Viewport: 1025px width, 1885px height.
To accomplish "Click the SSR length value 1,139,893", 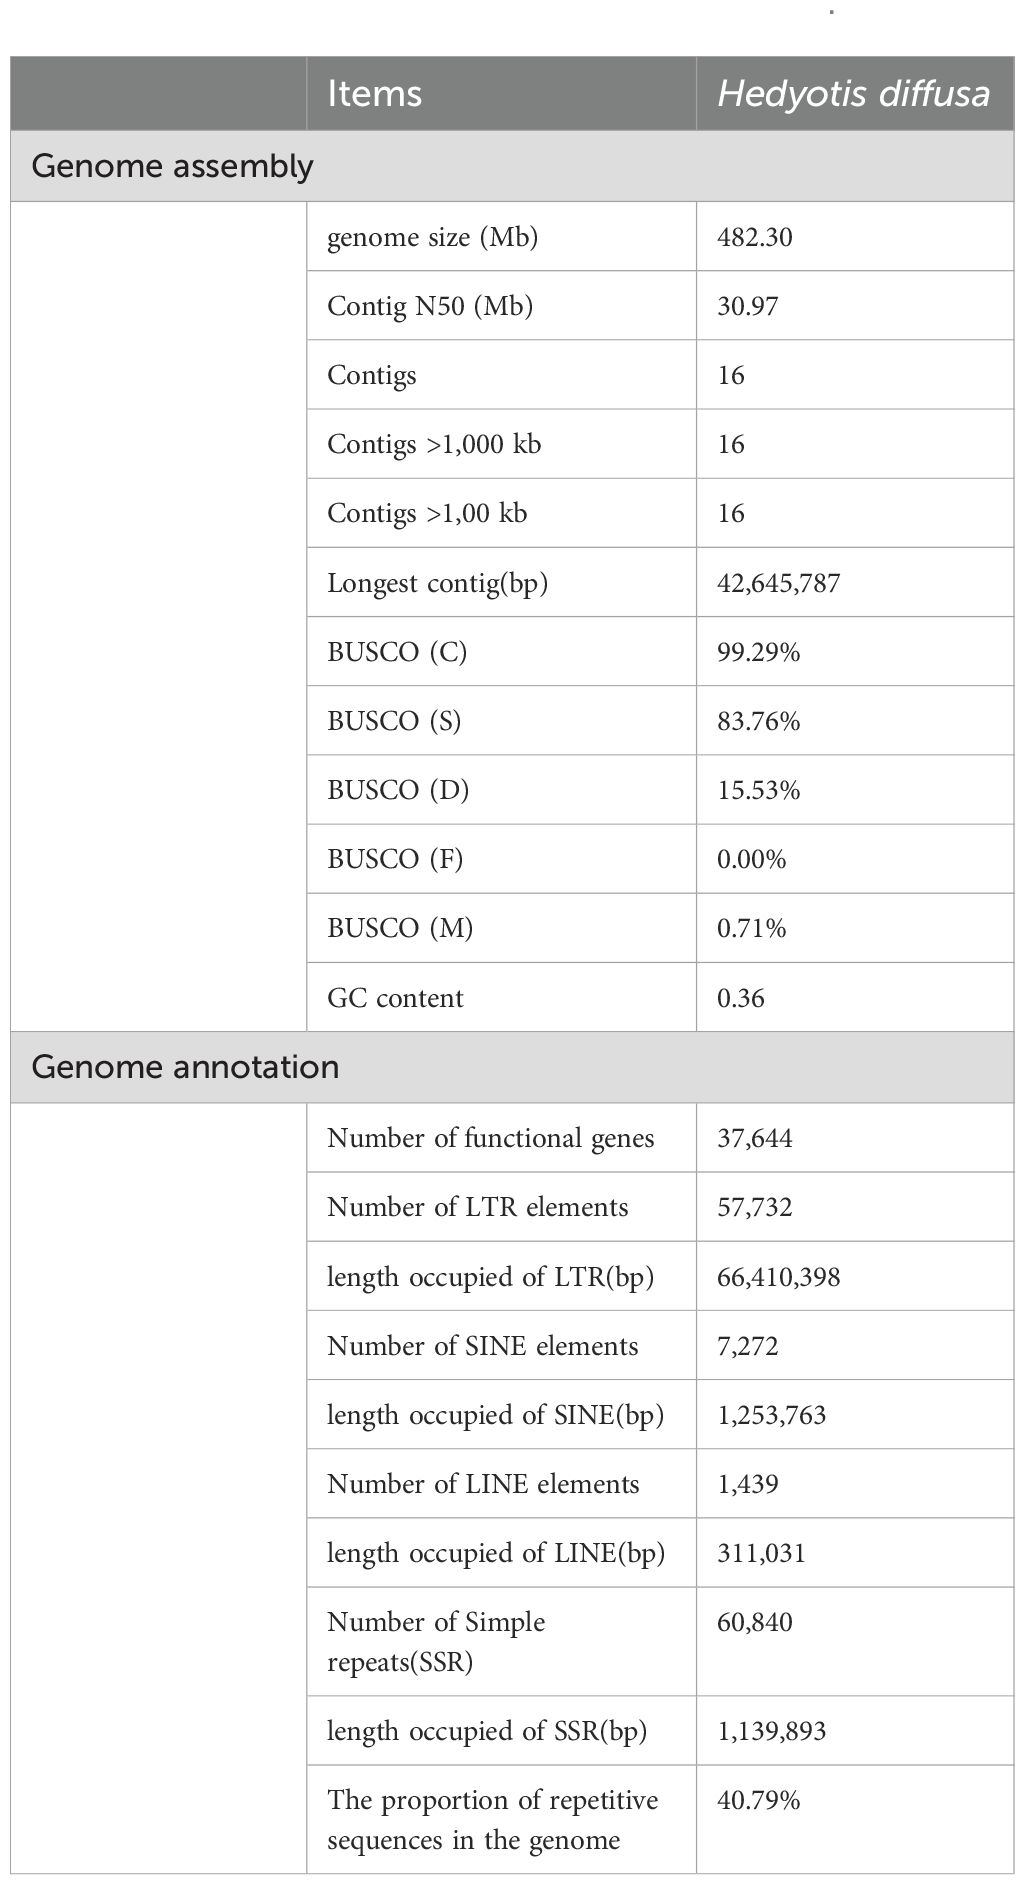I will 772,1731.
